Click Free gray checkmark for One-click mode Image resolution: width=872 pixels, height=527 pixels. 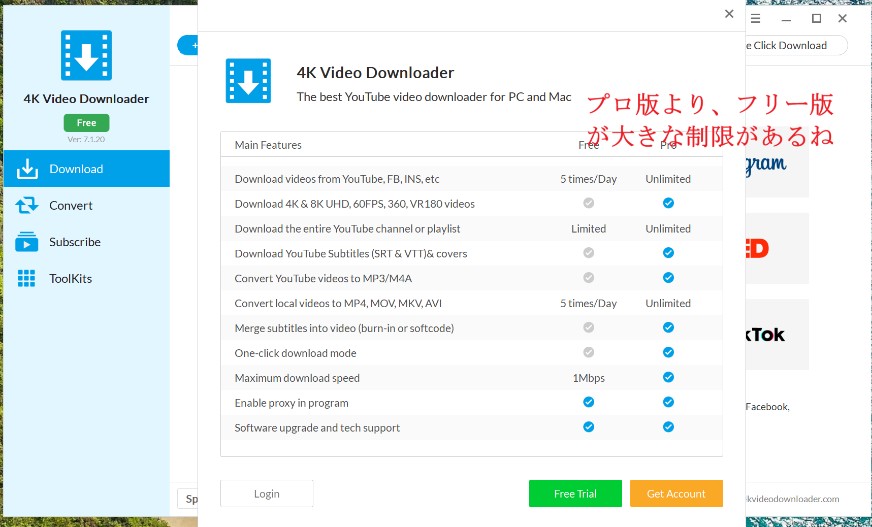[588, 352]
